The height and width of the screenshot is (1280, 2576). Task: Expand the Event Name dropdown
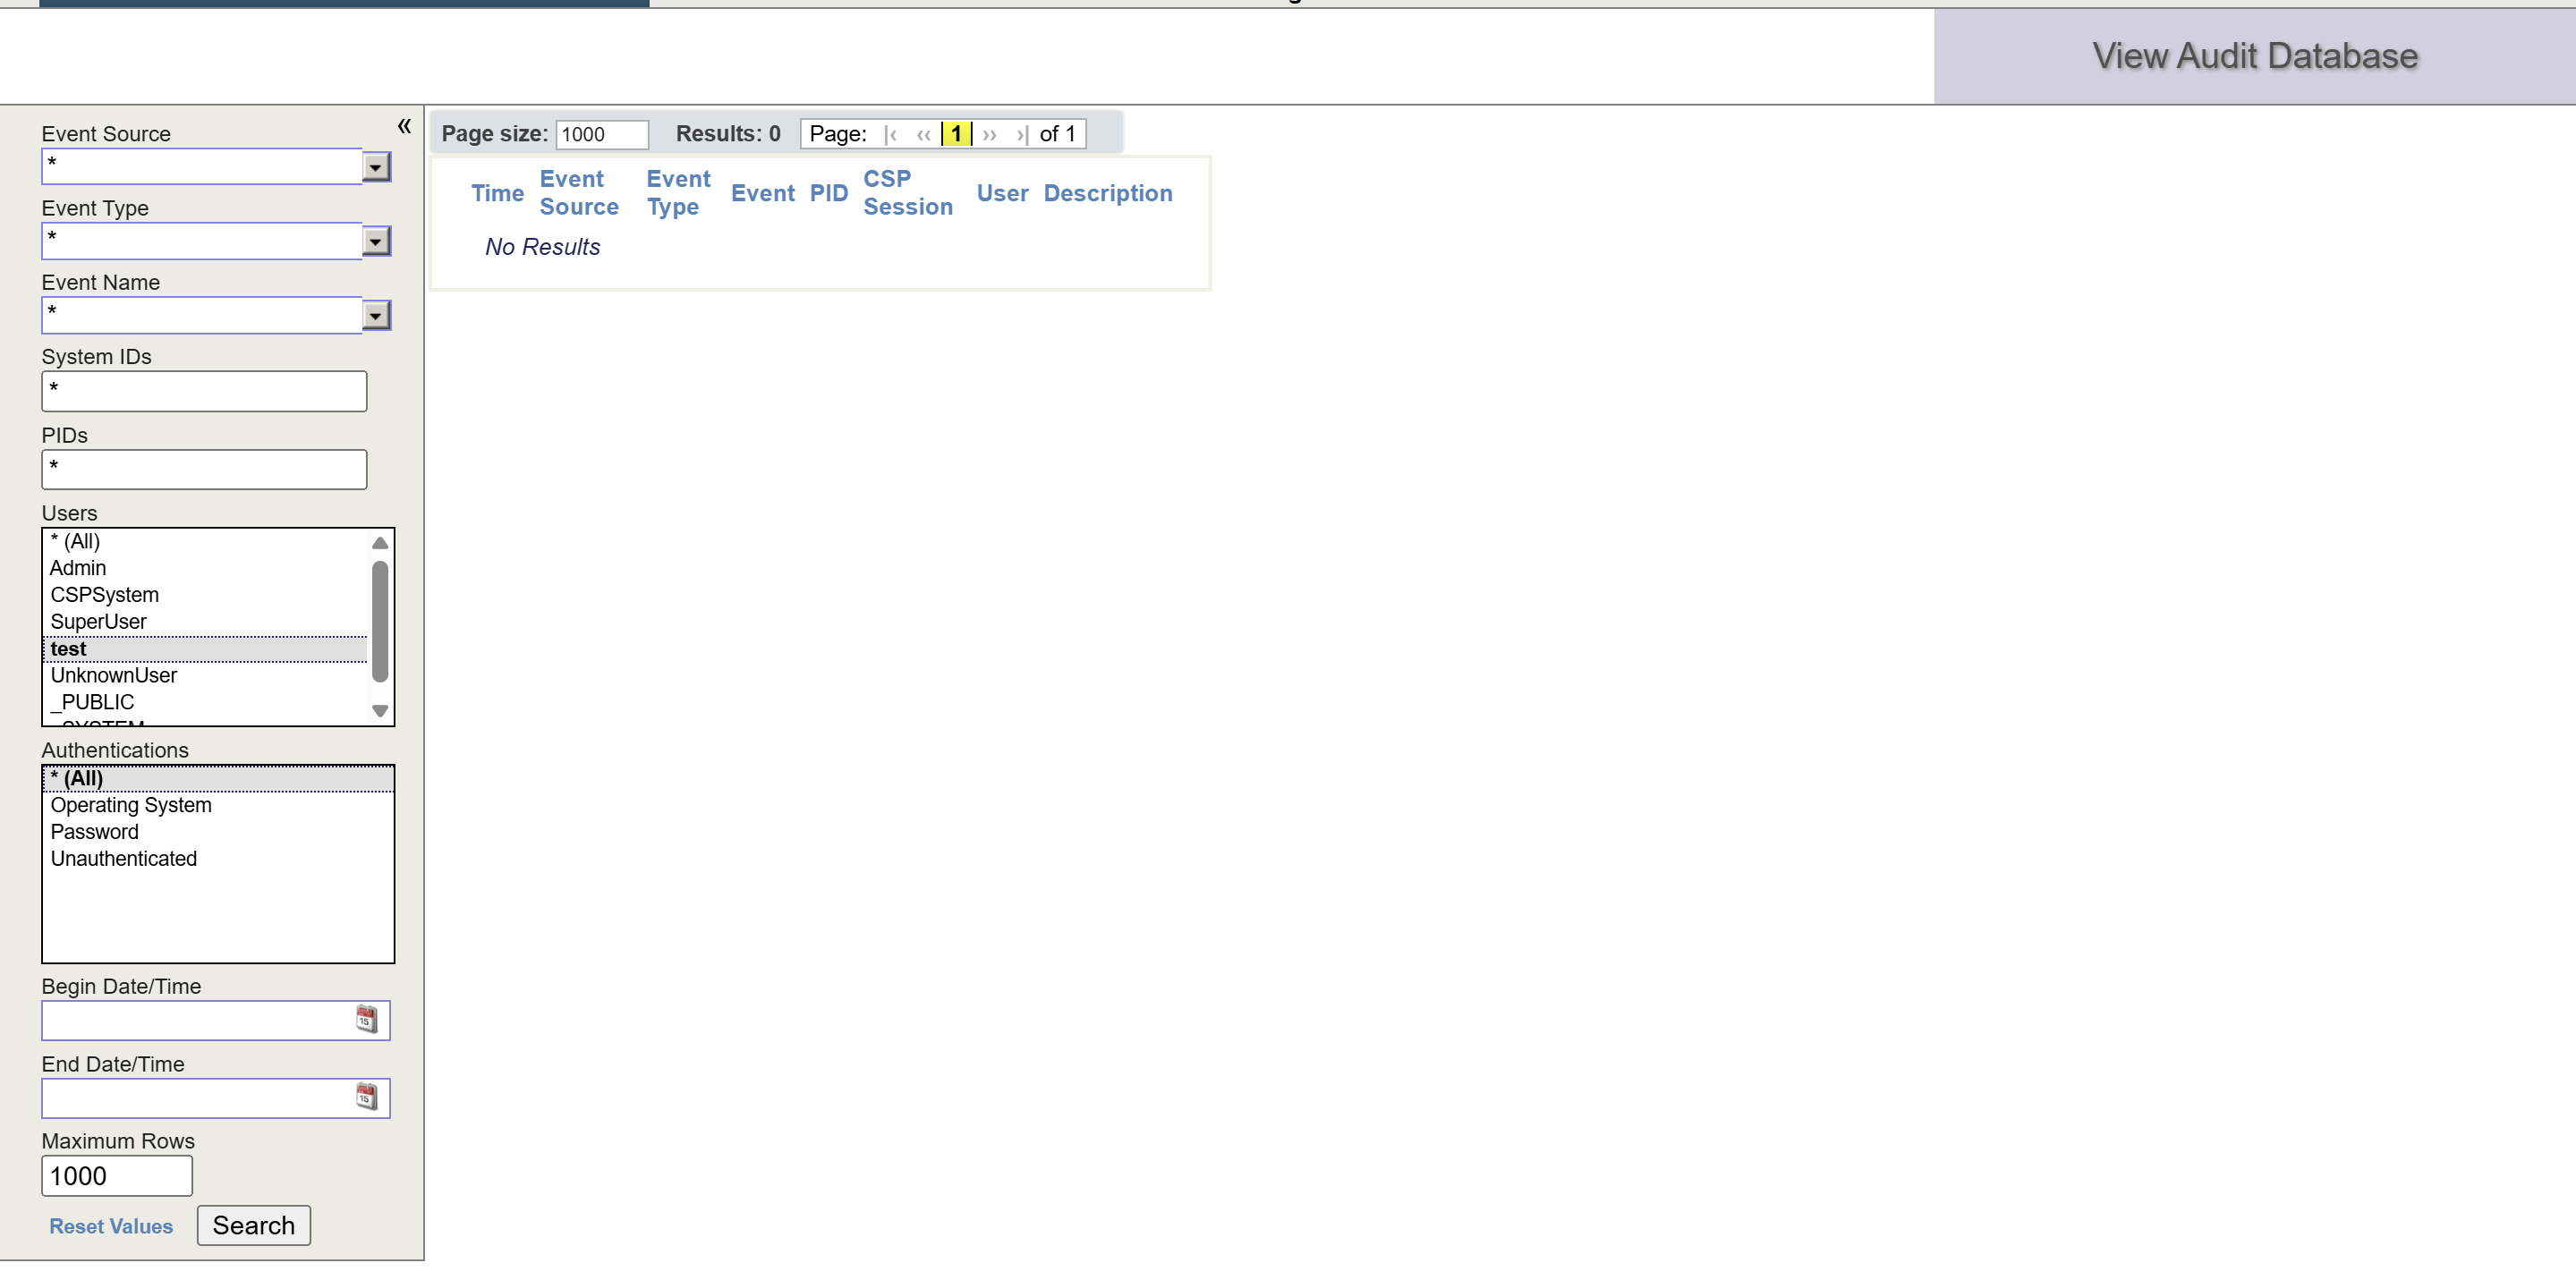pos(376,316)
